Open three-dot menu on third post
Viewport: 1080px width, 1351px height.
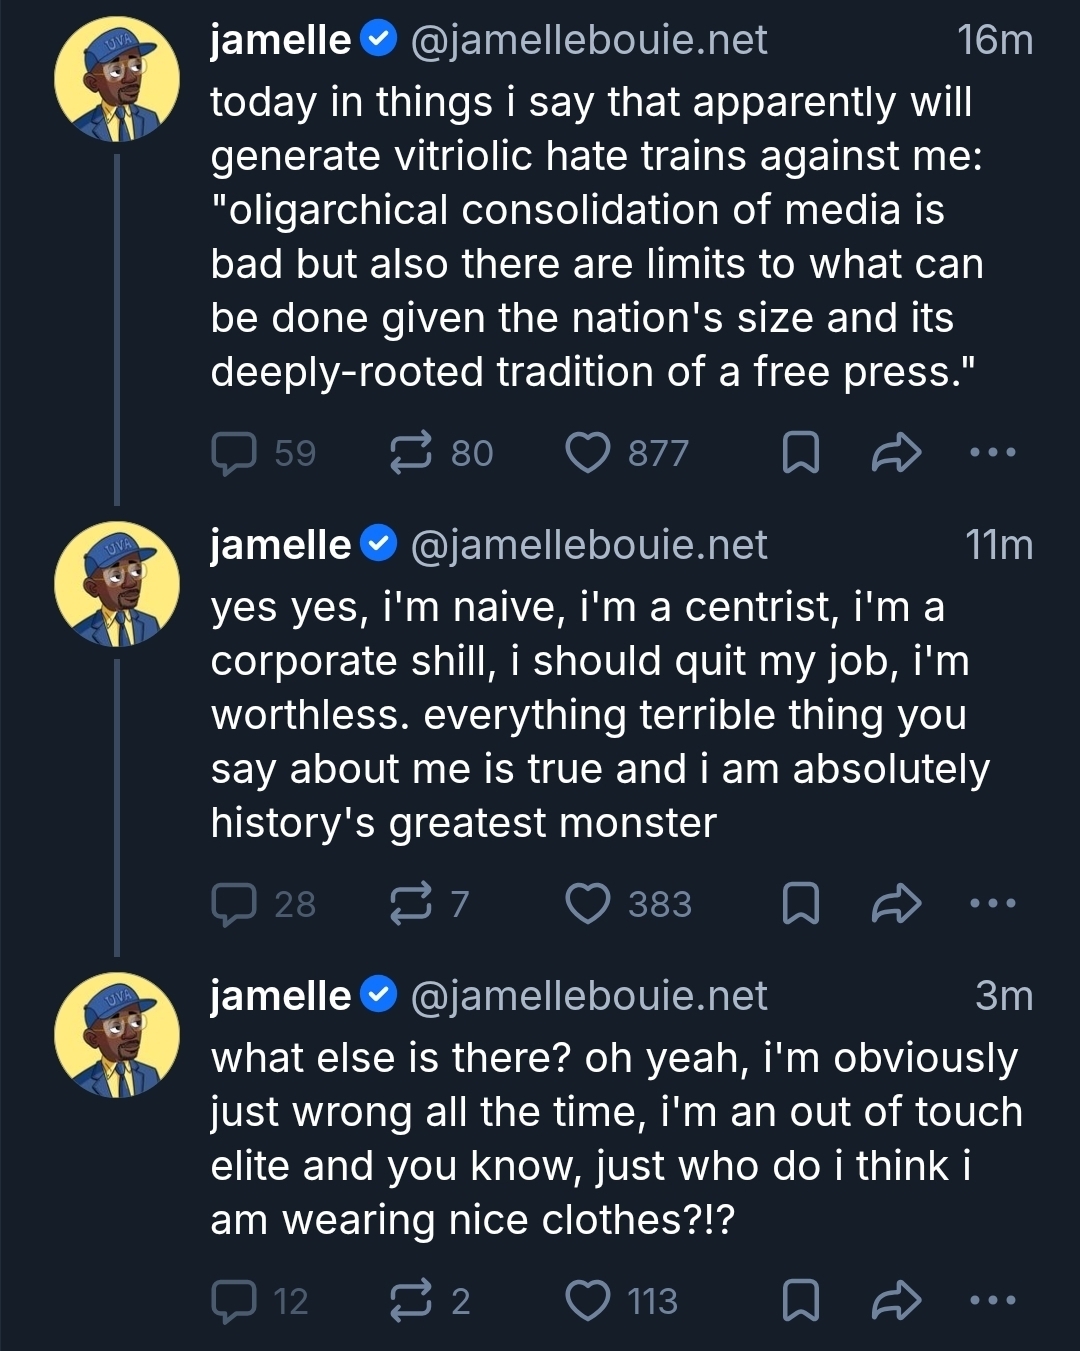(993, 1301)
